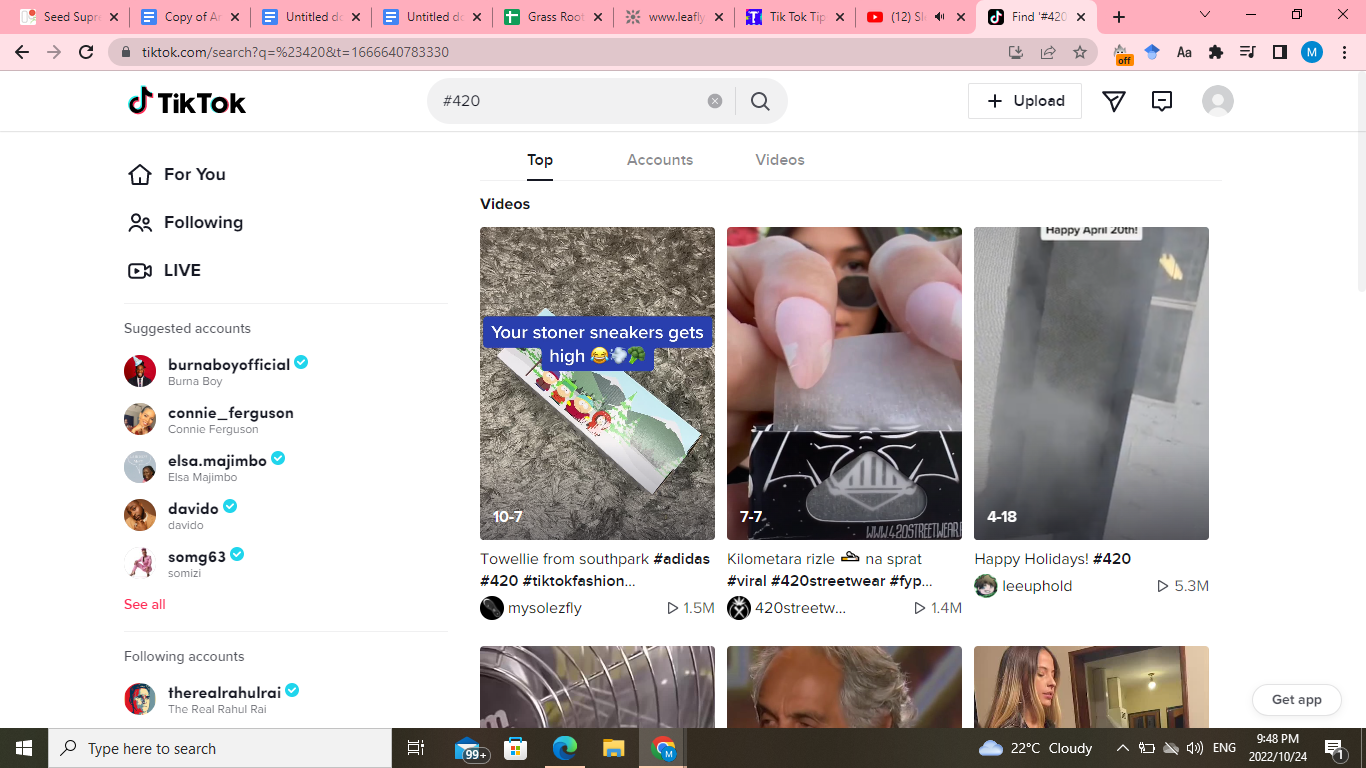
Task: Open the media control music-list icon
Action: click(x=1247, y=52)
